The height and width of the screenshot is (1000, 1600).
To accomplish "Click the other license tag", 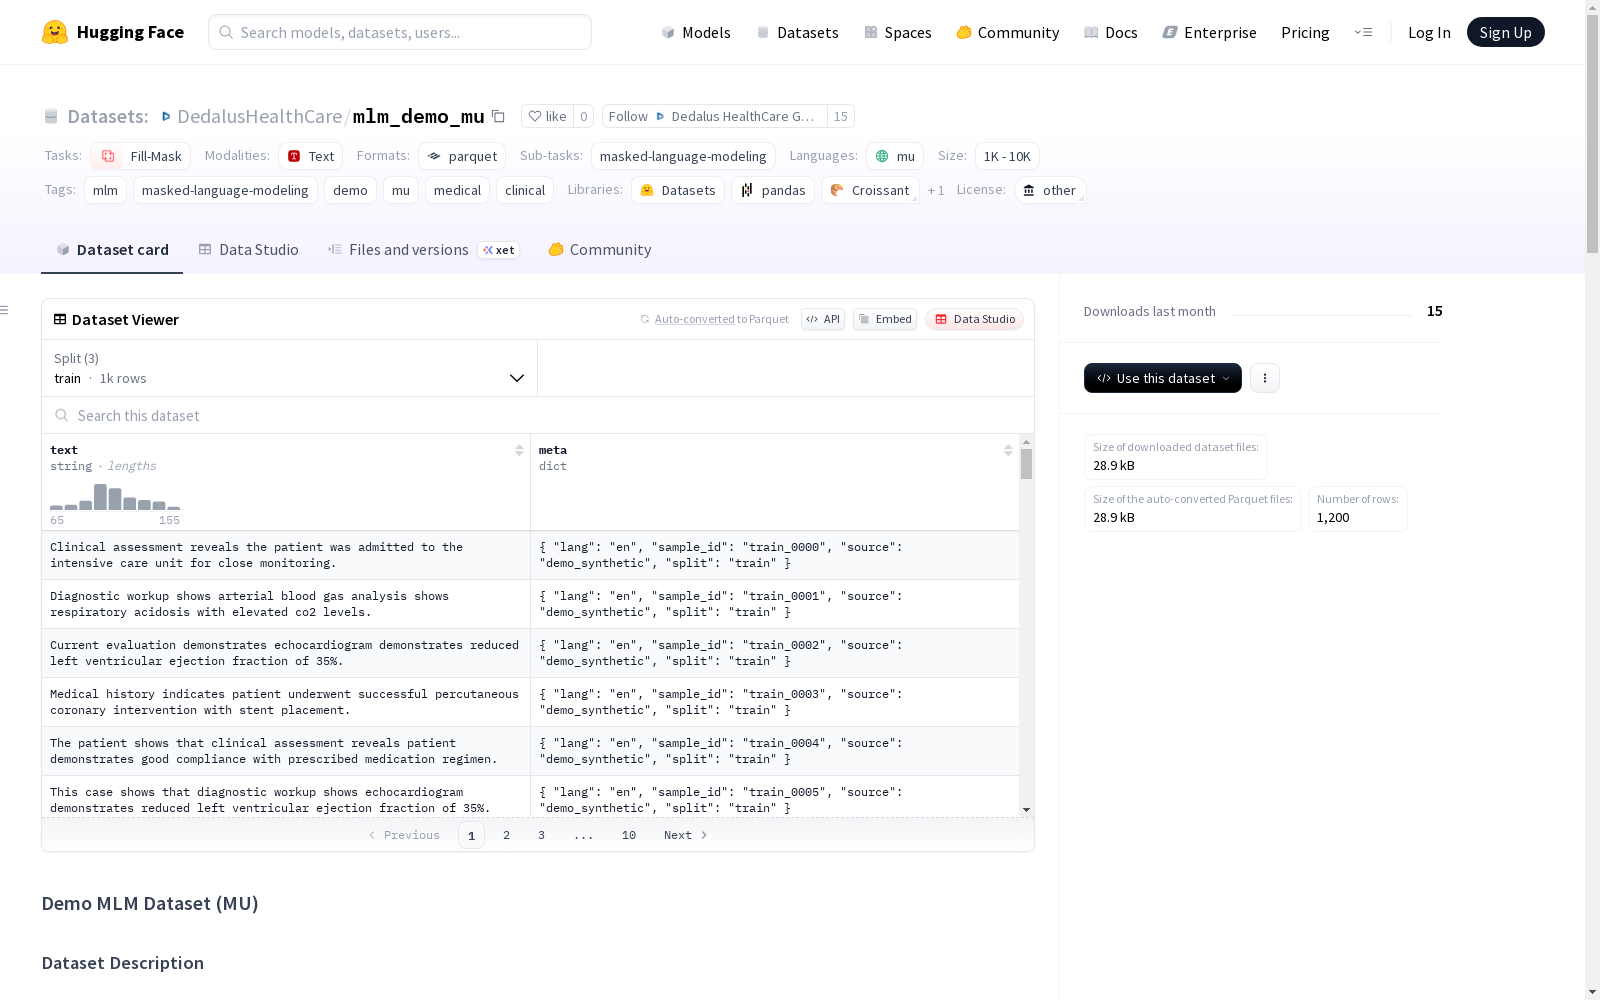I will 1050,190.
